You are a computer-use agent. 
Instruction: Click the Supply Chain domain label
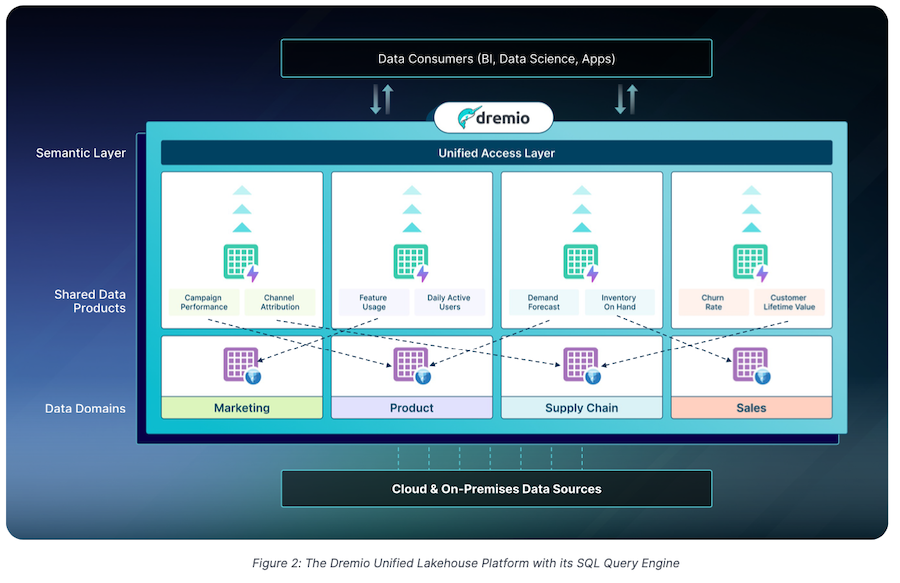pyautogui.click(x=581, y=408)
